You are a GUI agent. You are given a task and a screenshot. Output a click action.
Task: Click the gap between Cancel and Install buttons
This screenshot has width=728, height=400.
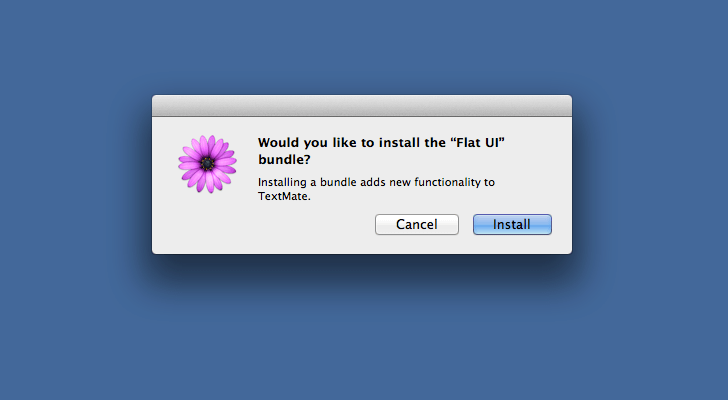[x=466, y=225]
